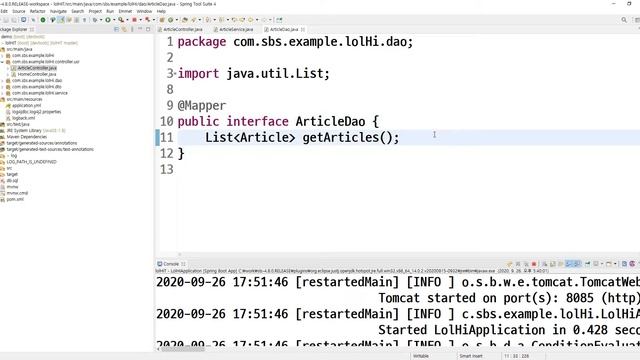
Task: Select ArticleController.java in Package Explorer
Action: pos(37,68)
